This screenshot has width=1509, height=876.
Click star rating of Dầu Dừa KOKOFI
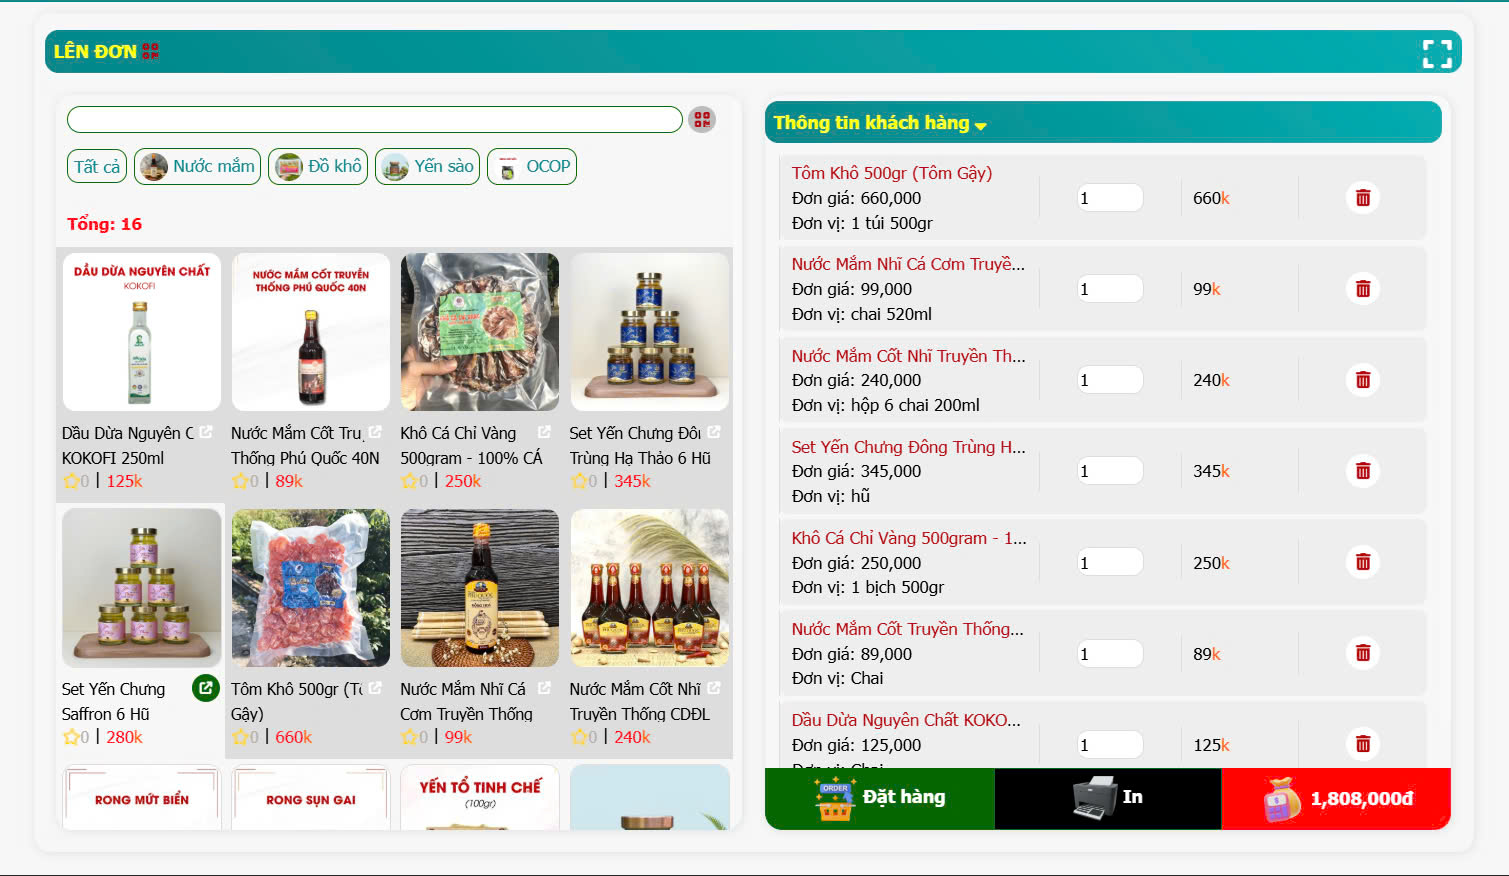(x=71, y=481)
